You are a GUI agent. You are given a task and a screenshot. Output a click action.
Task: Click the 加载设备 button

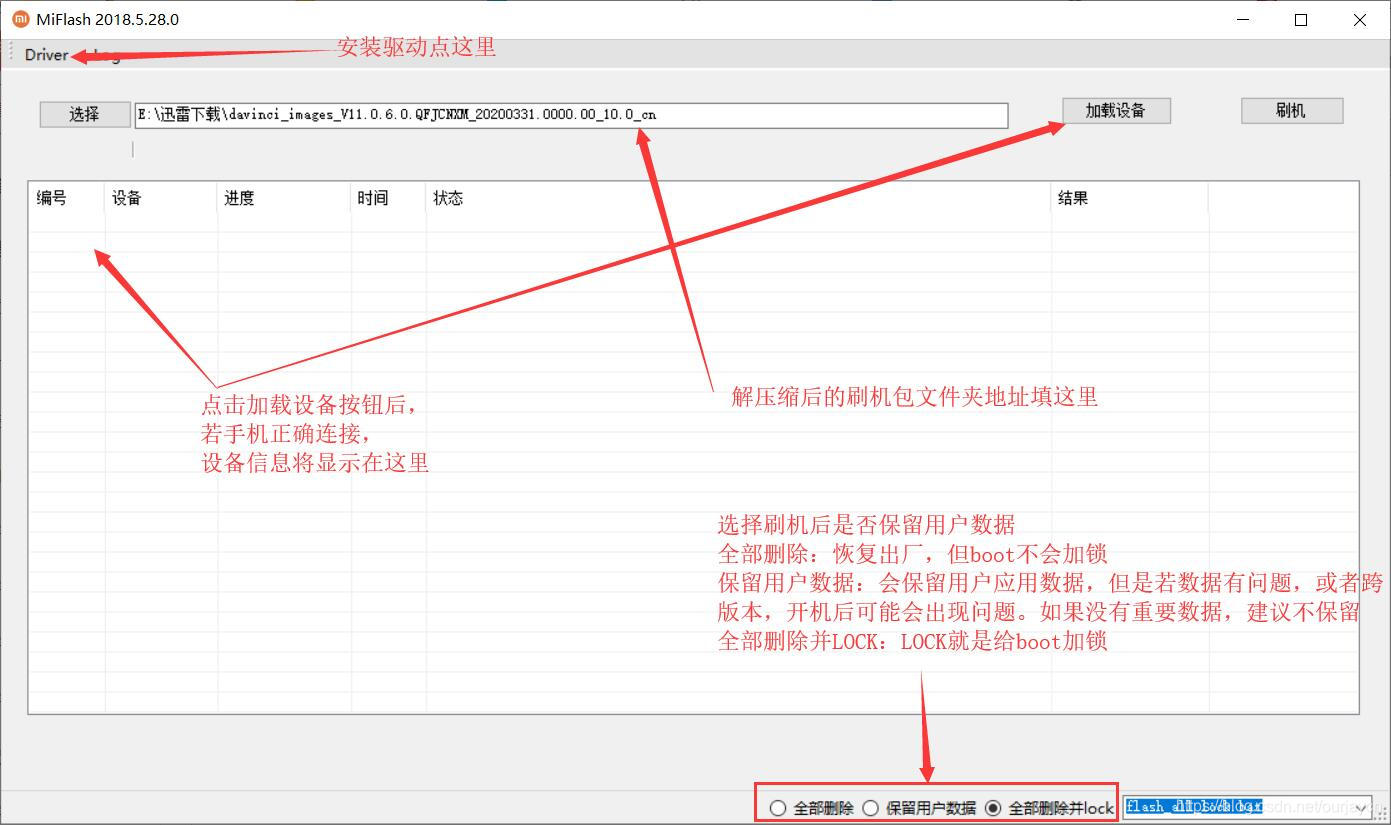click(1115, 110)
